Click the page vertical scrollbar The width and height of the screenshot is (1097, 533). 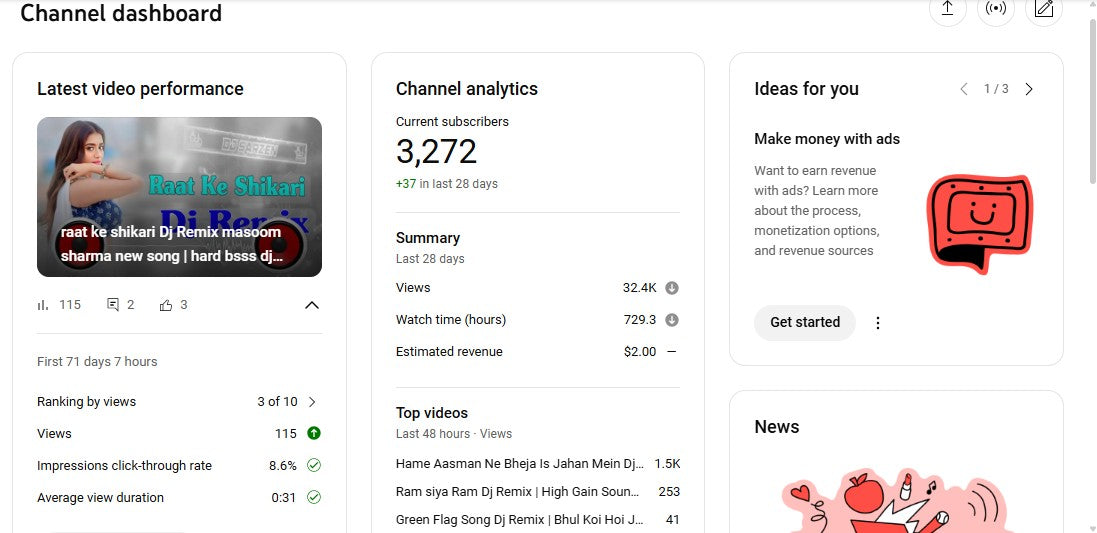(1090, 100)
